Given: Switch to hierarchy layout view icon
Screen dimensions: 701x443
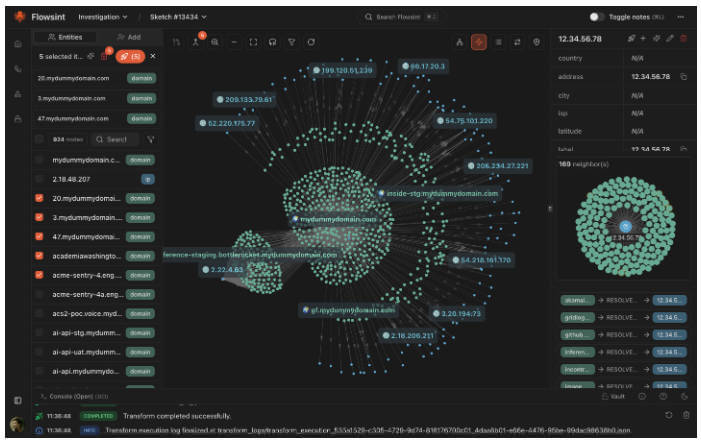Looking at the screenshot, I should tap(460, 42).
